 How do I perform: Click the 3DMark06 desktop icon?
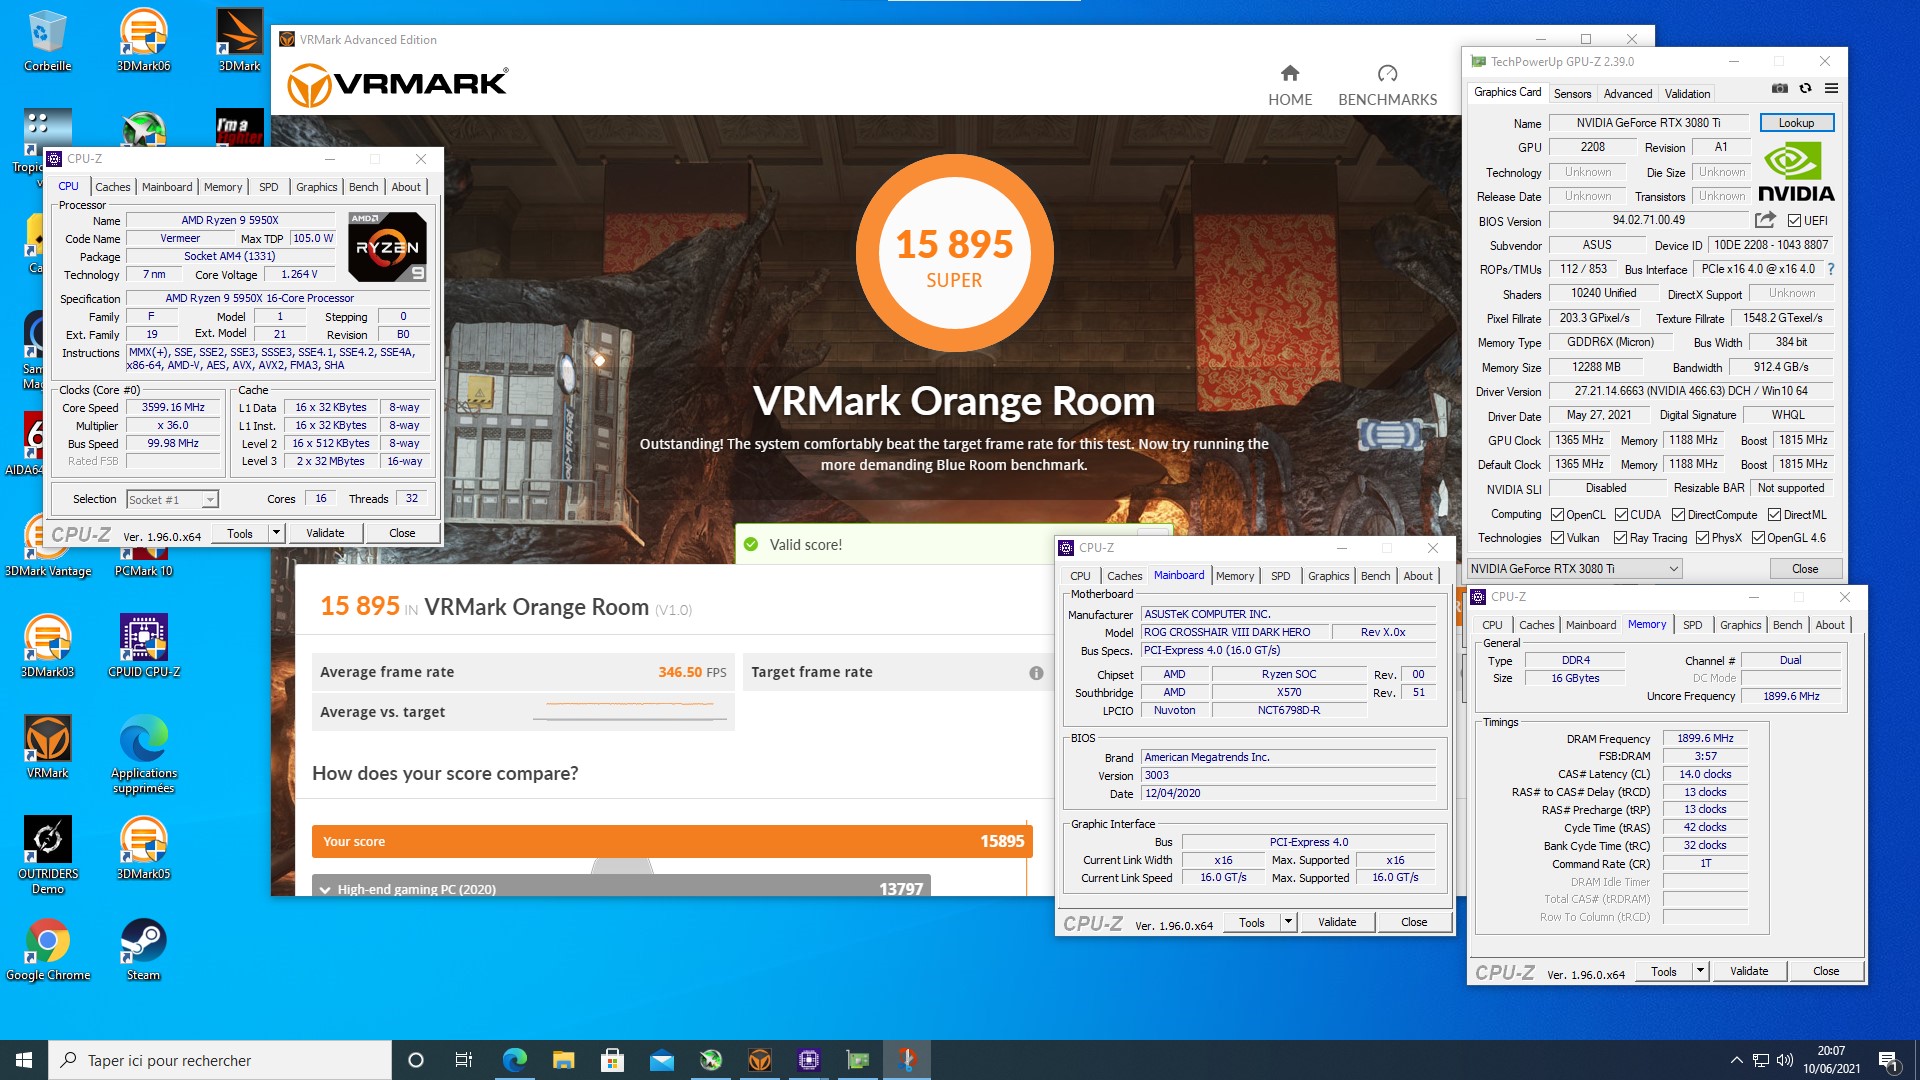(x=143, y=41)
